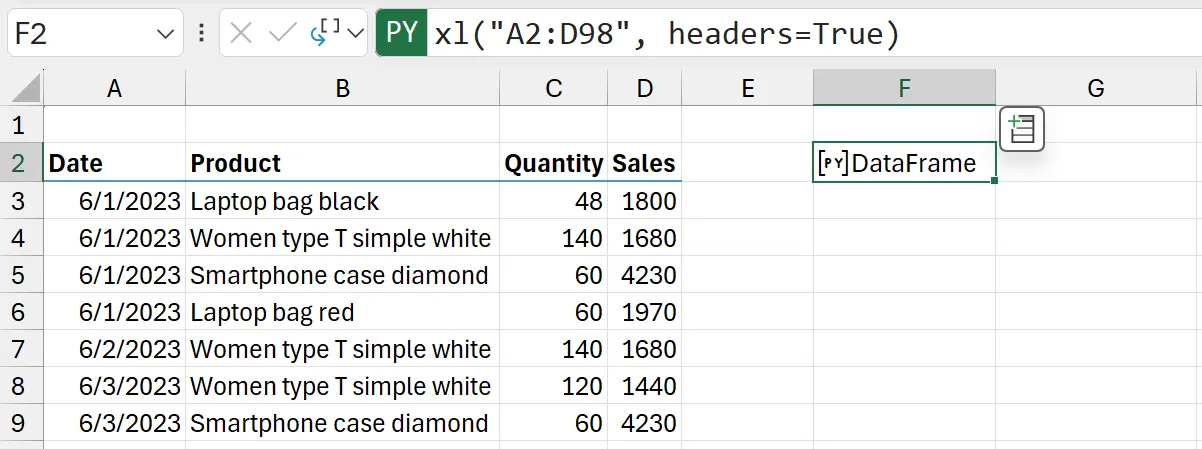Image resolution: width=1202 pixels, height=449 pixels.
Task: Select column F header
Action: pos(904,88)
